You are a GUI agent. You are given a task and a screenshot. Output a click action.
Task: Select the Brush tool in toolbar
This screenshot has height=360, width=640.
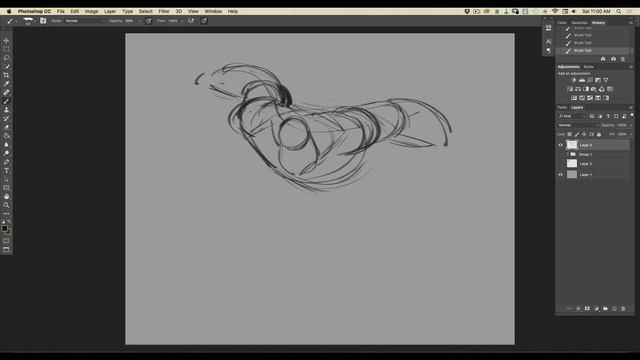coord(6,101)
